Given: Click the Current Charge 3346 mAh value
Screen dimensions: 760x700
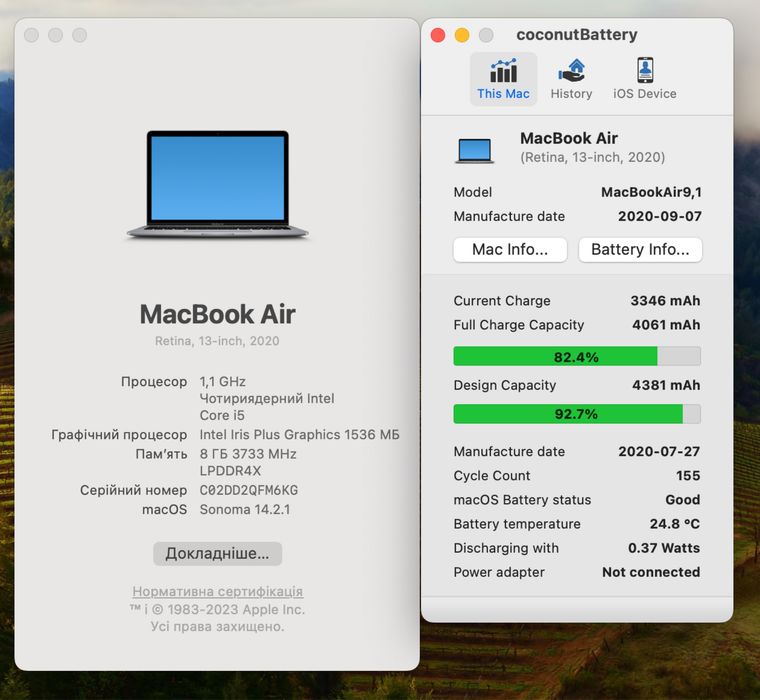Looking at the screenshot, I should pyautogui.click(x=665, y=301).
